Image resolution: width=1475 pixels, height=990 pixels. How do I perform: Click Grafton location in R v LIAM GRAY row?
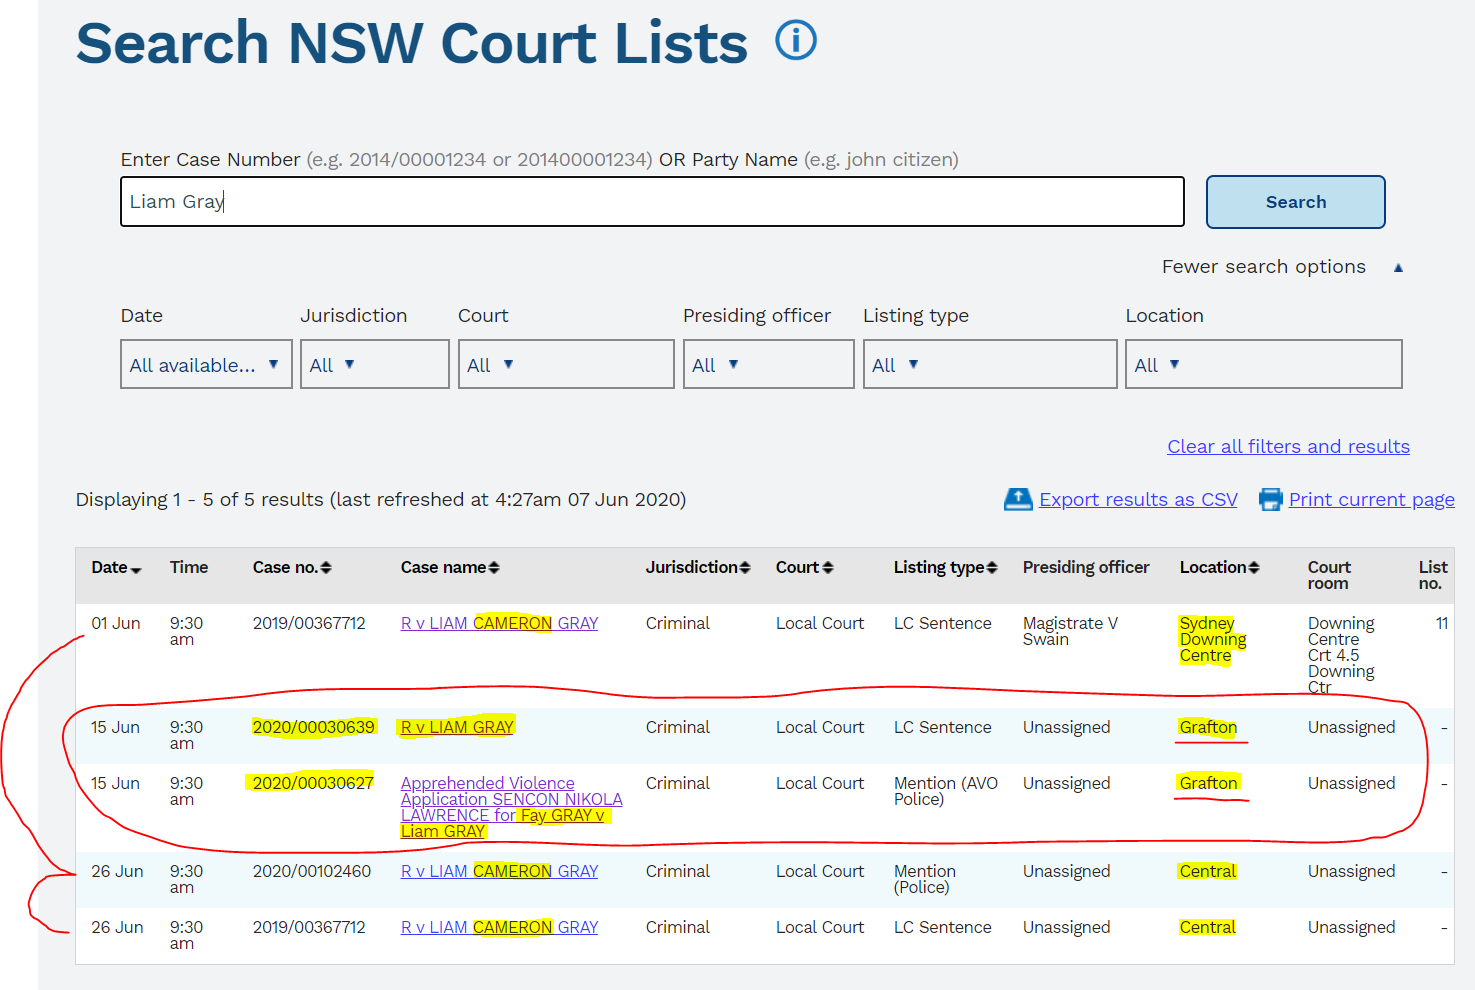(x=1208, y=728)
